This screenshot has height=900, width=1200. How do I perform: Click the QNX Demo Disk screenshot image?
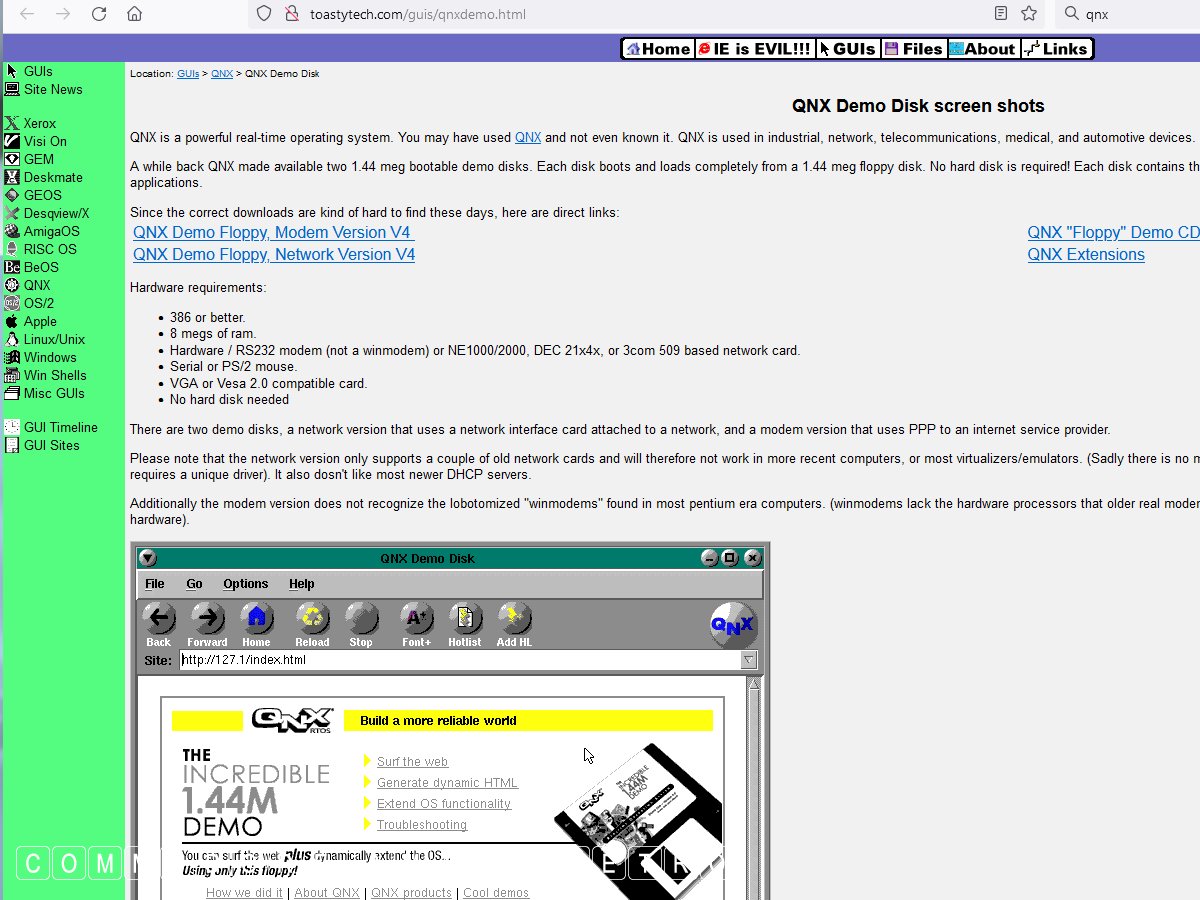point(450,720)
